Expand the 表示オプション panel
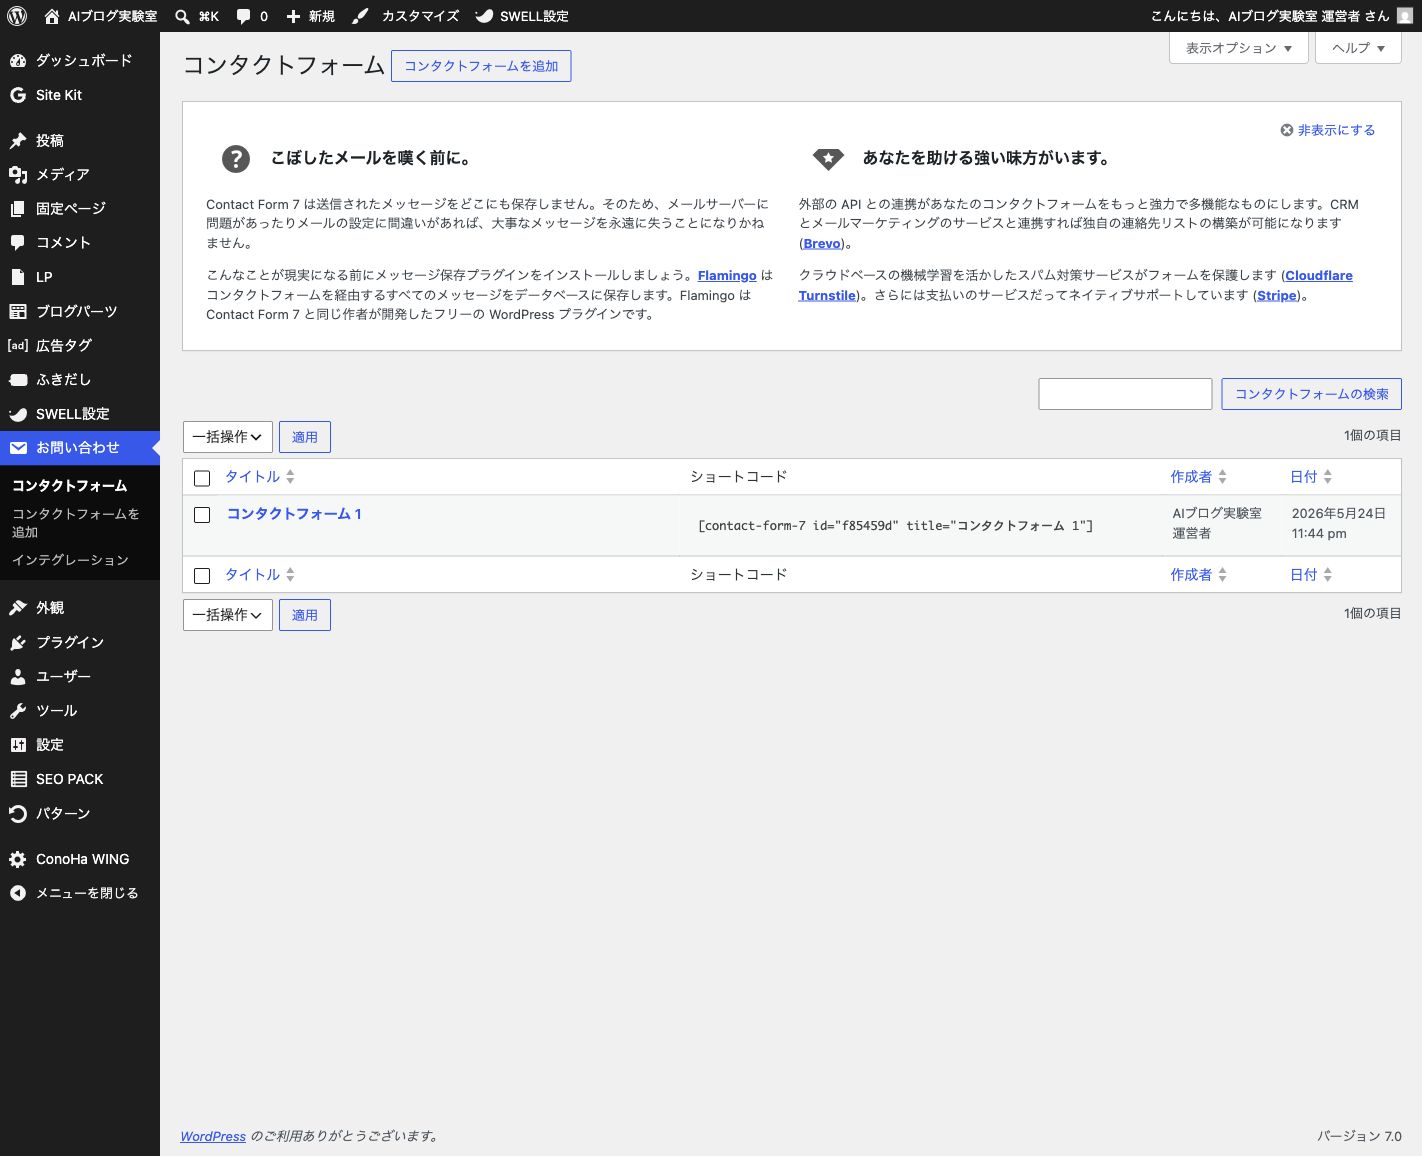The height and width of the screenshot is (1156, 1422). (x=1239, y=48)
